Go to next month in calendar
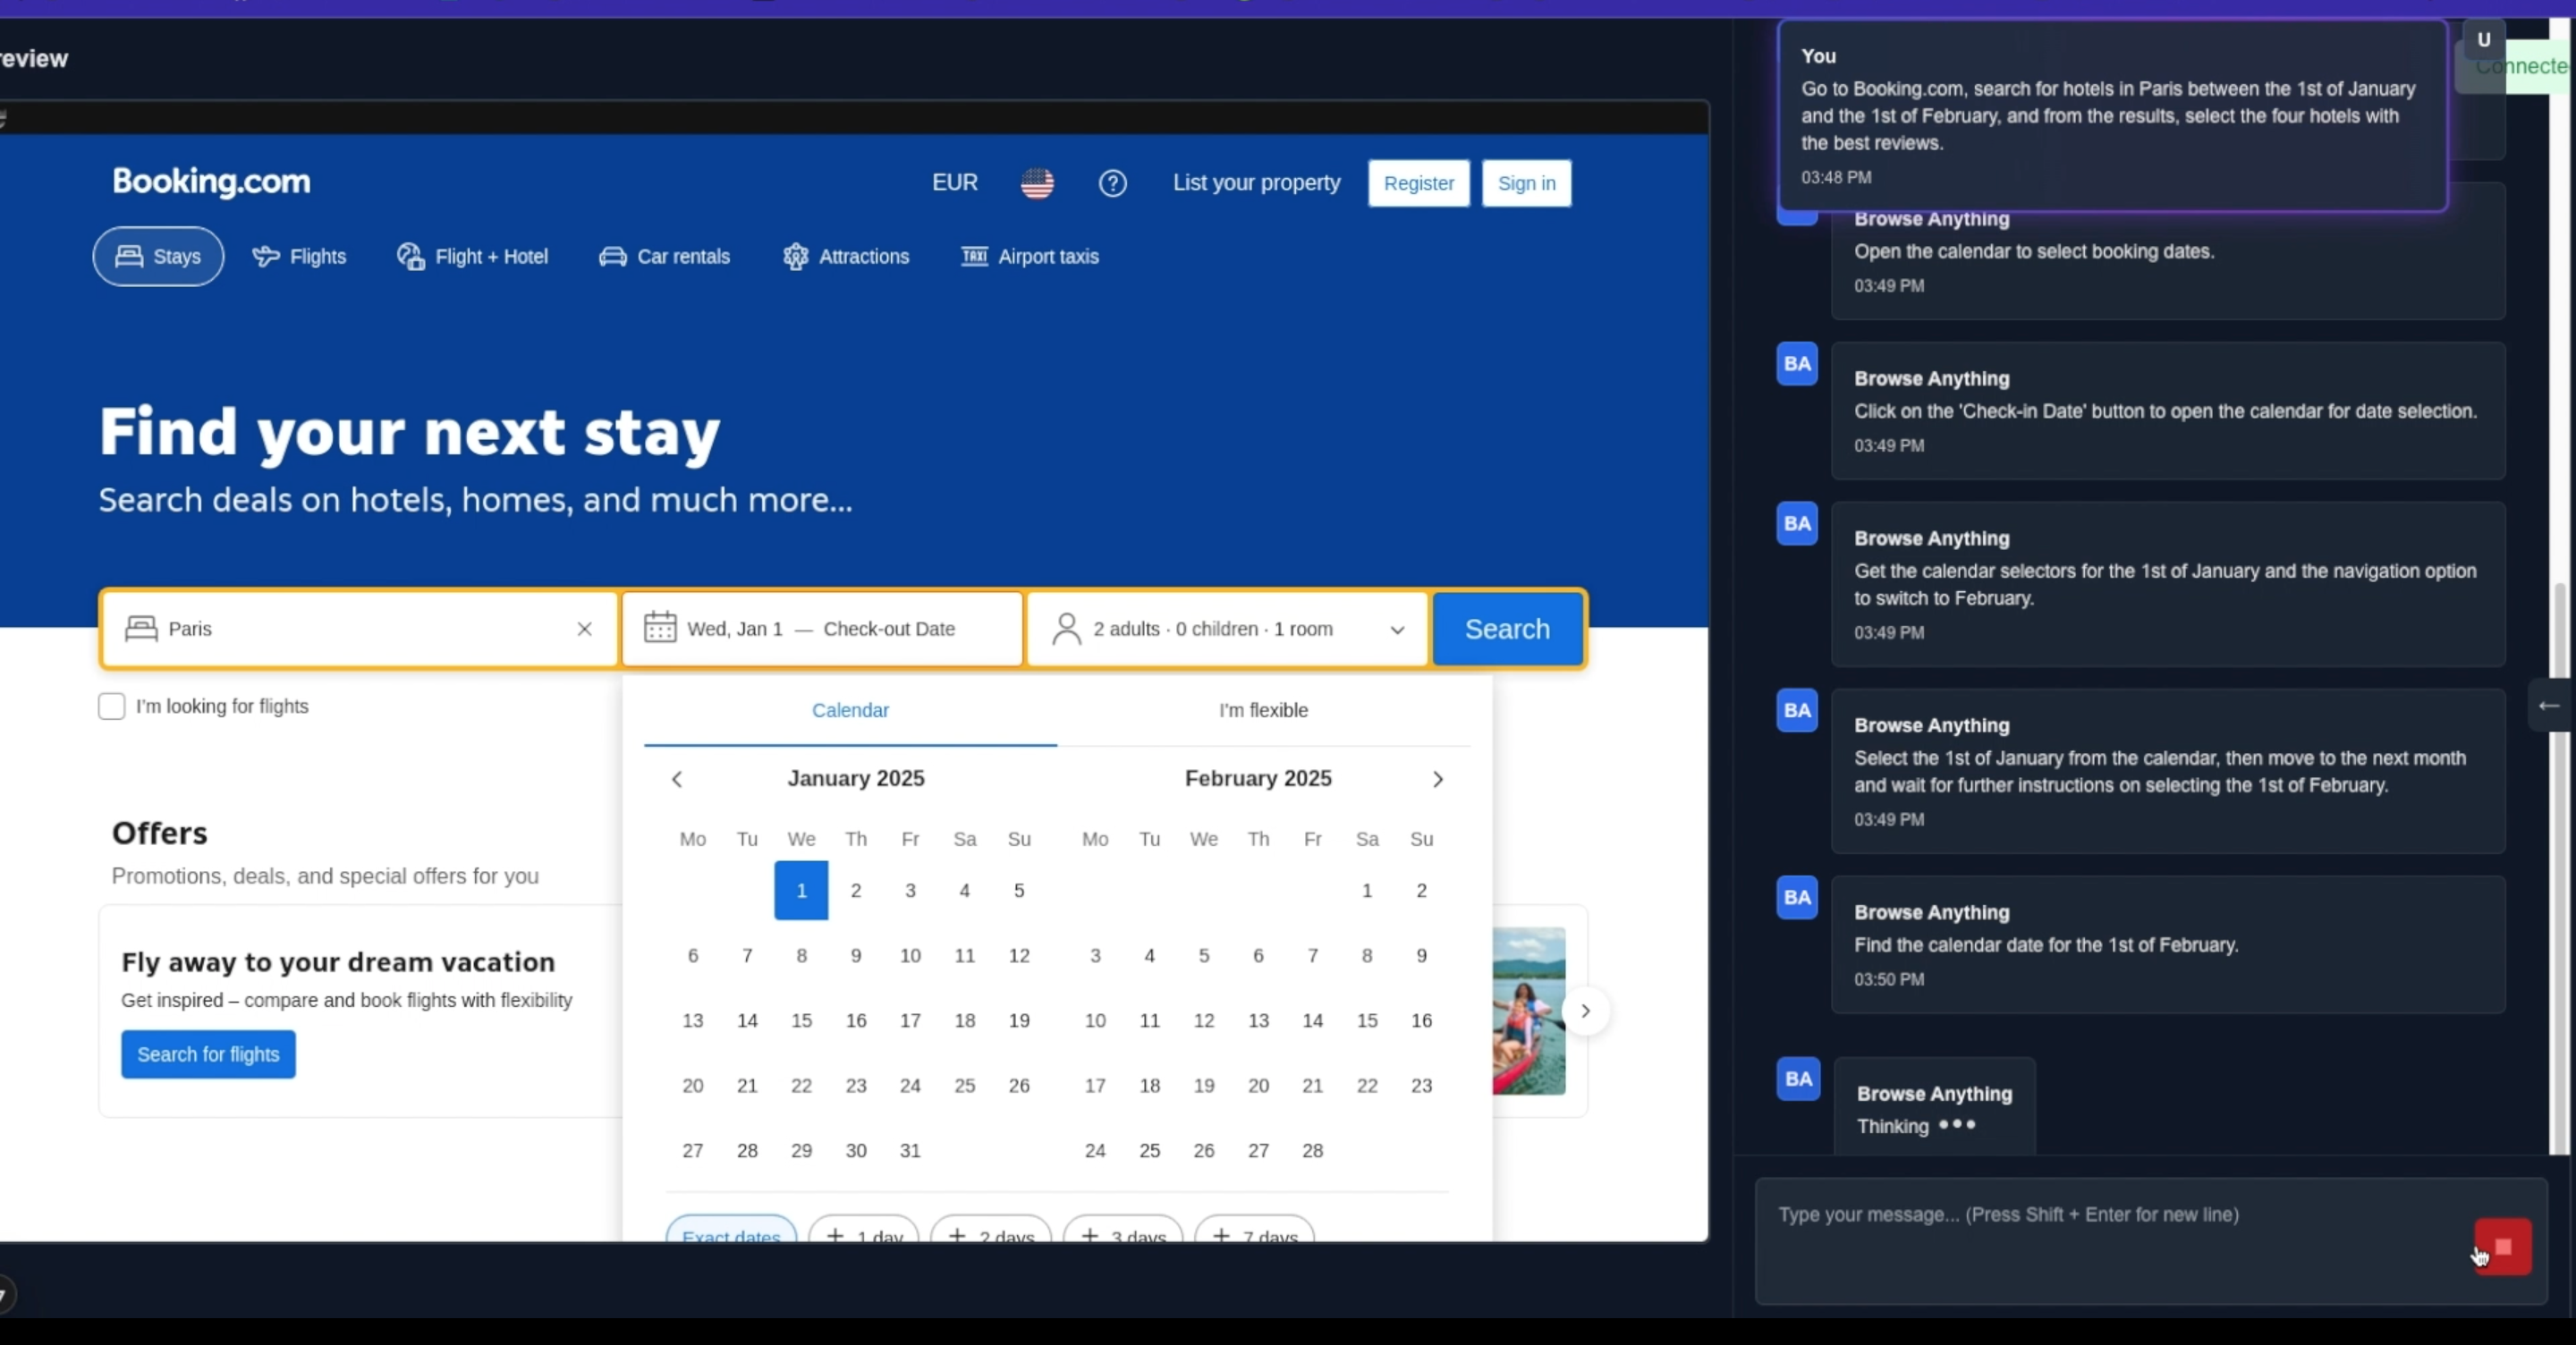2576x1345 pixels. pos(1437,779)
